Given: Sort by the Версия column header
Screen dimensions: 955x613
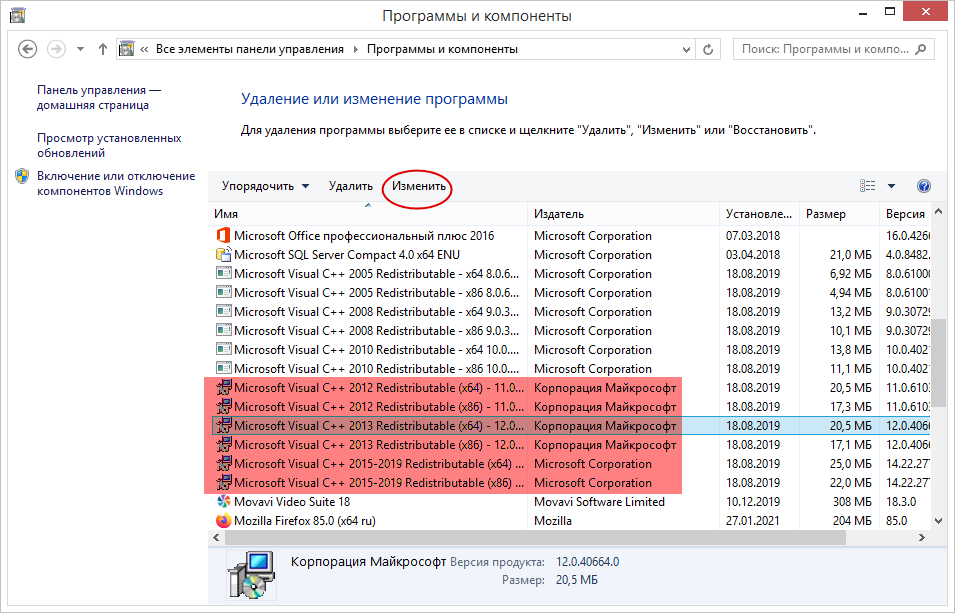Looking at the screenshot, I should [x=905, y=214].
